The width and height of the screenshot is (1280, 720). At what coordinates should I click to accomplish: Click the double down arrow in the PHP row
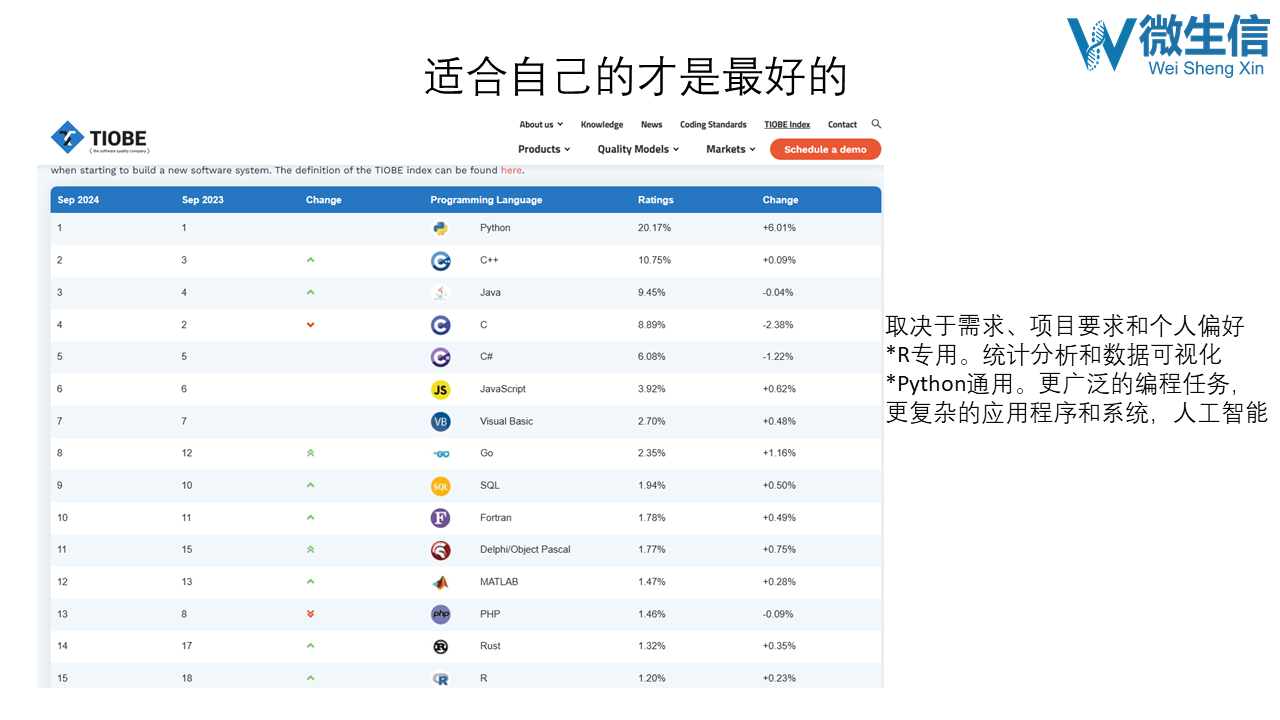(310, 614)
